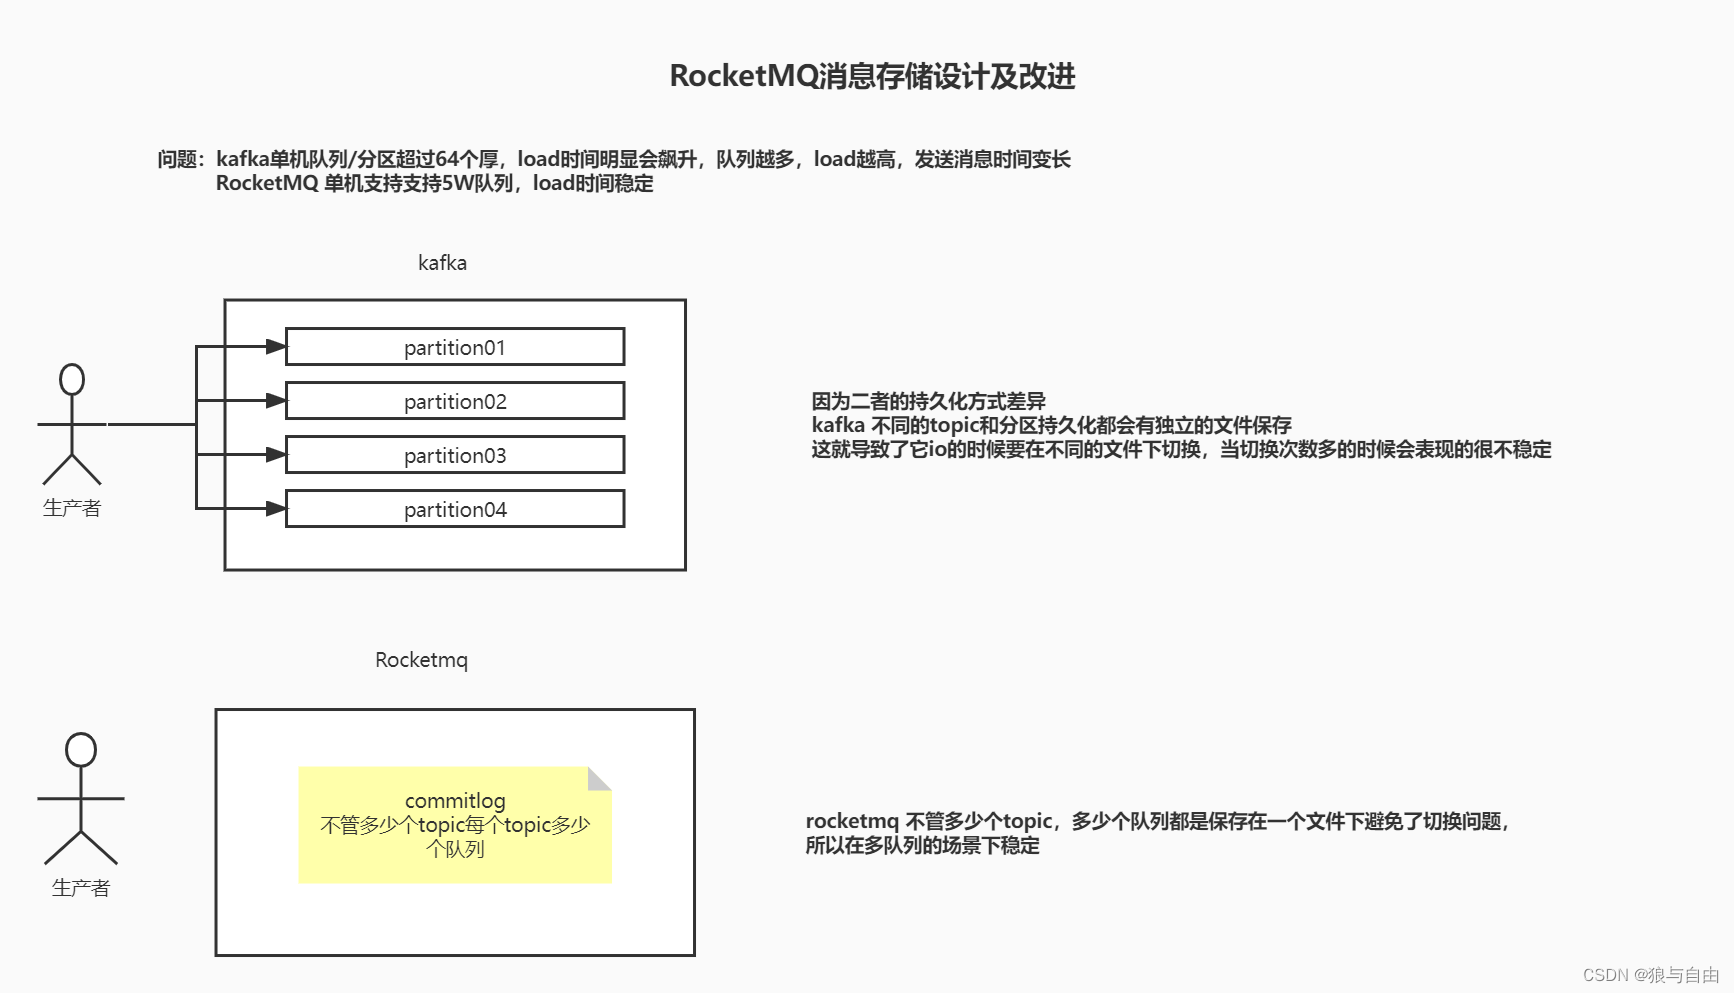
Task: Click the Rocketmq producer stick figure icon
Action: [81, 799]
